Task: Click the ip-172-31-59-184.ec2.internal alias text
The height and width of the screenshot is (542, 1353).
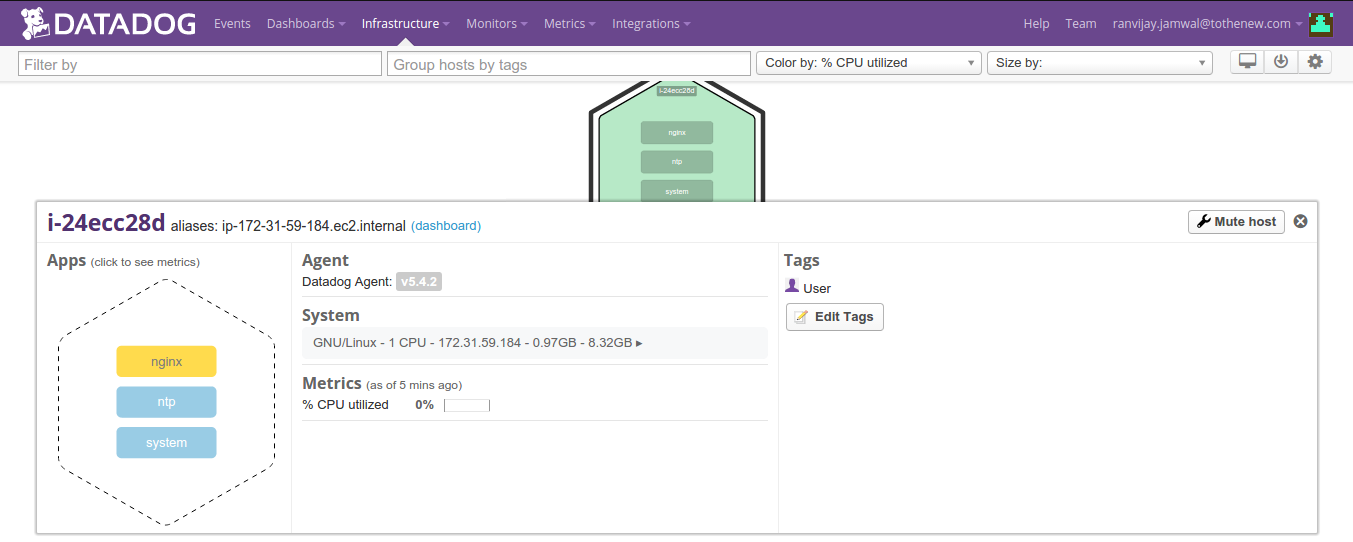Action: pos(314,226)
